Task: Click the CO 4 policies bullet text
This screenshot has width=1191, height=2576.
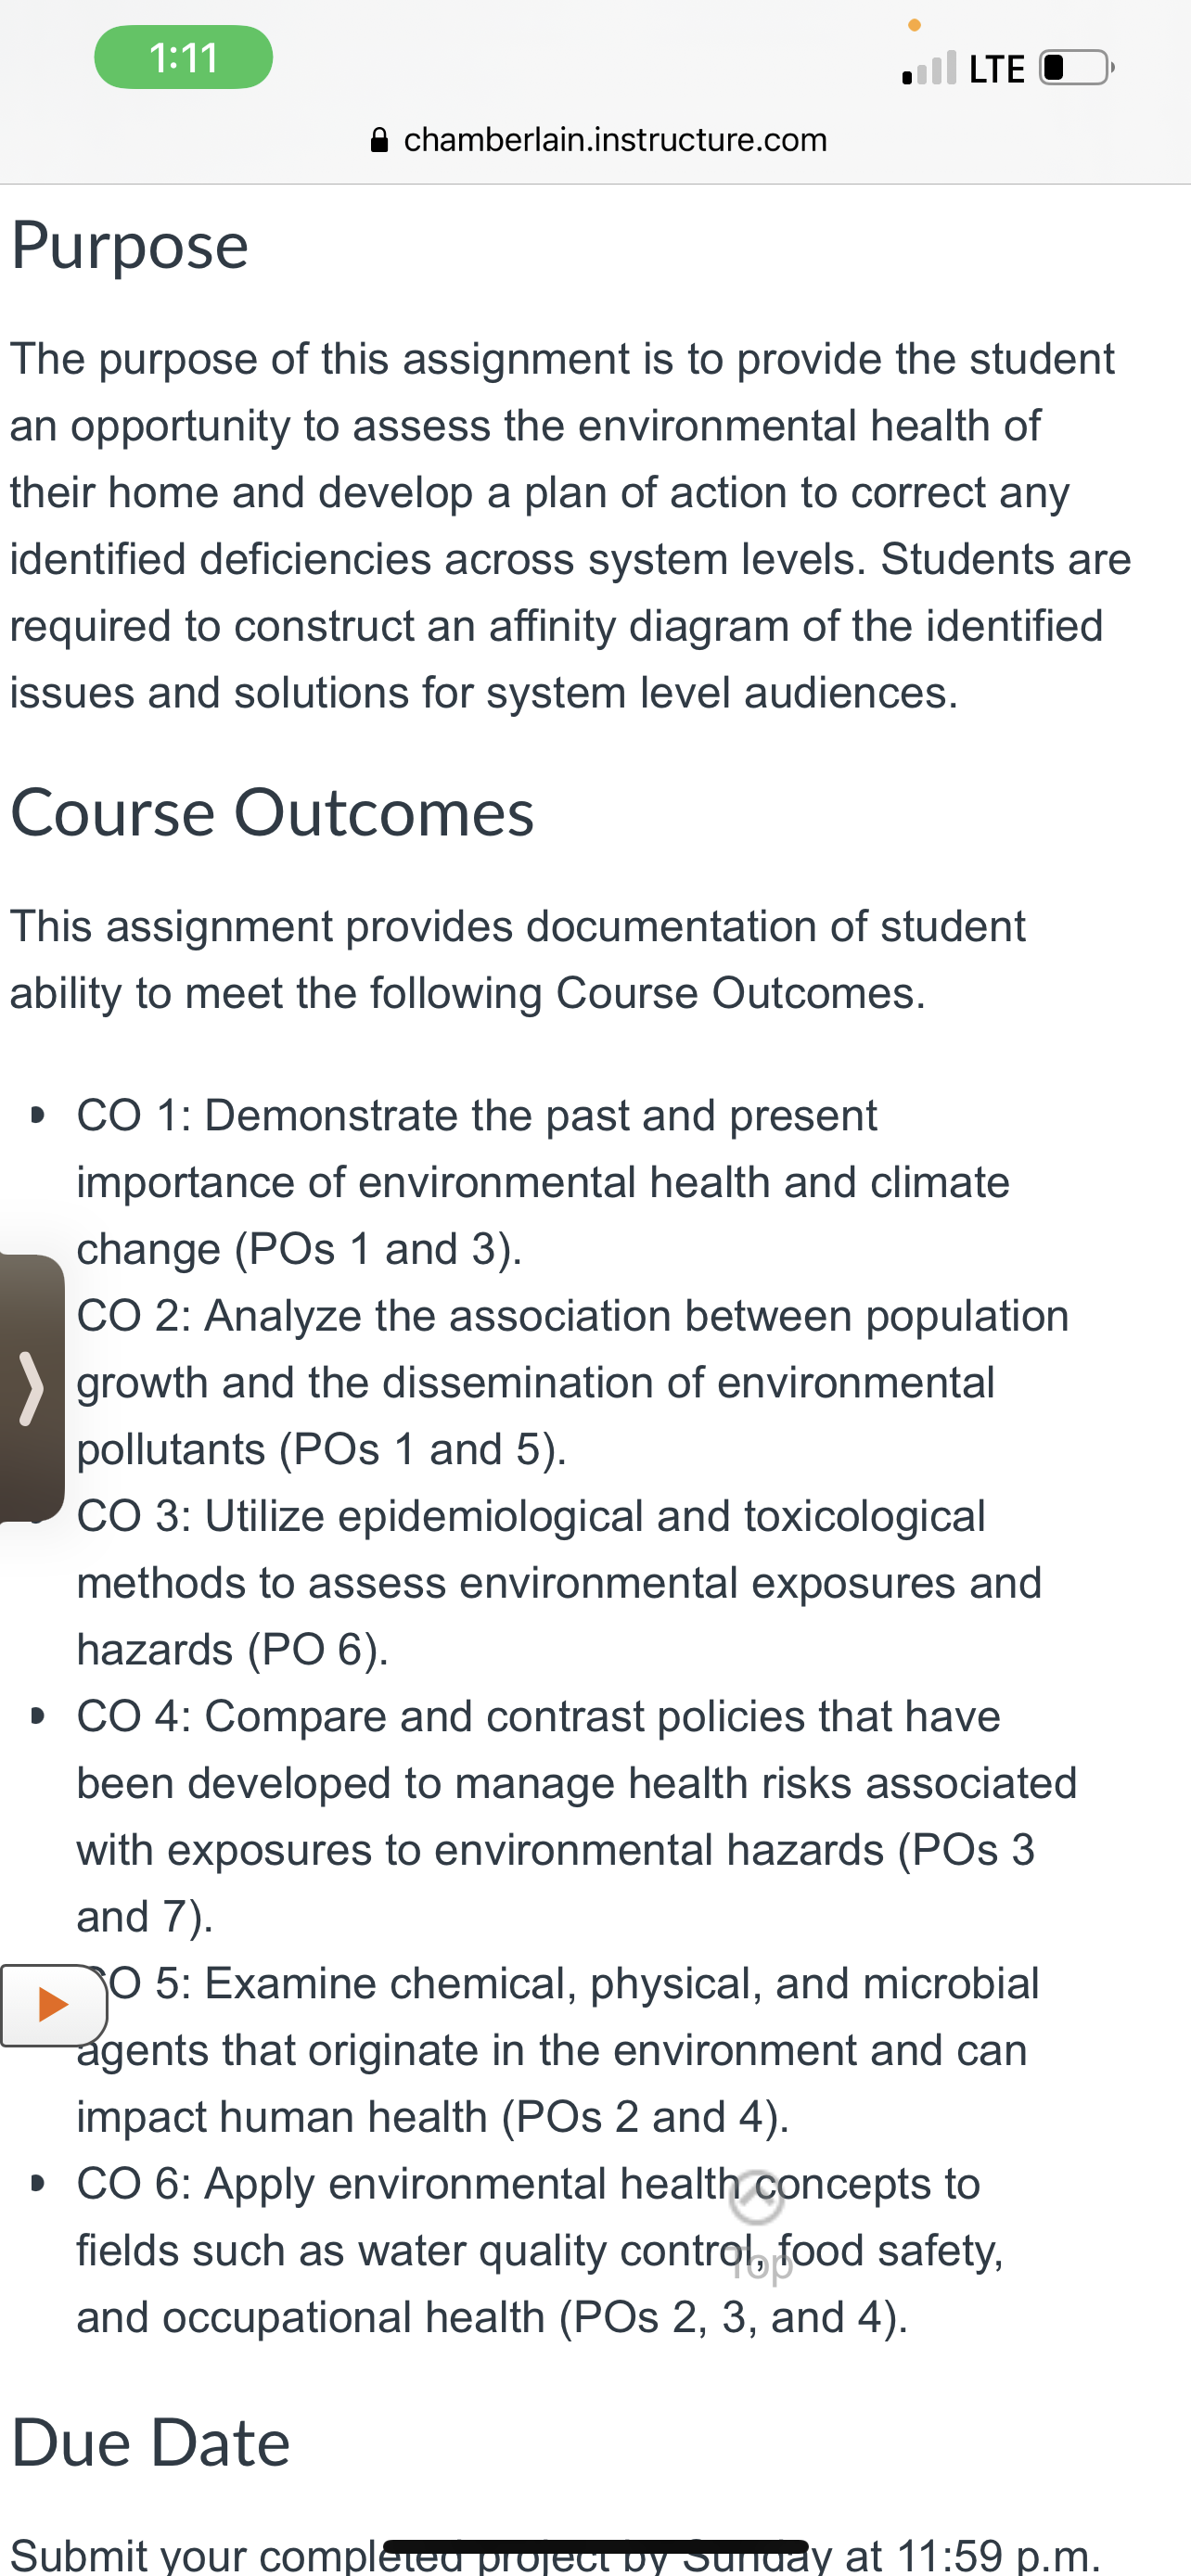Action: point(576,1816)
